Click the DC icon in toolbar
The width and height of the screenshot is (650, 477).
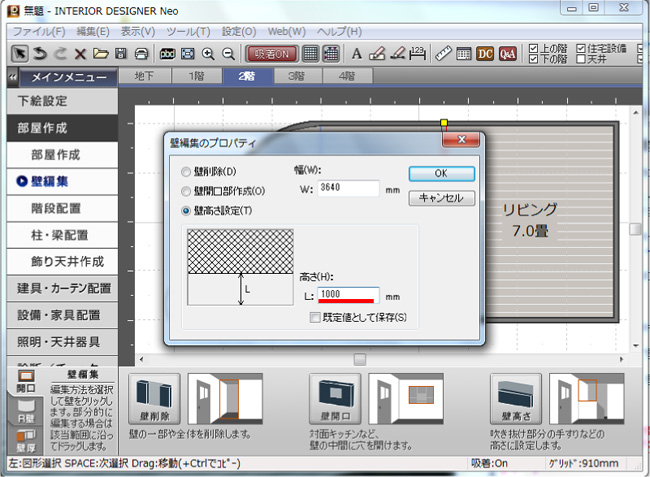[x=485, y=53]
